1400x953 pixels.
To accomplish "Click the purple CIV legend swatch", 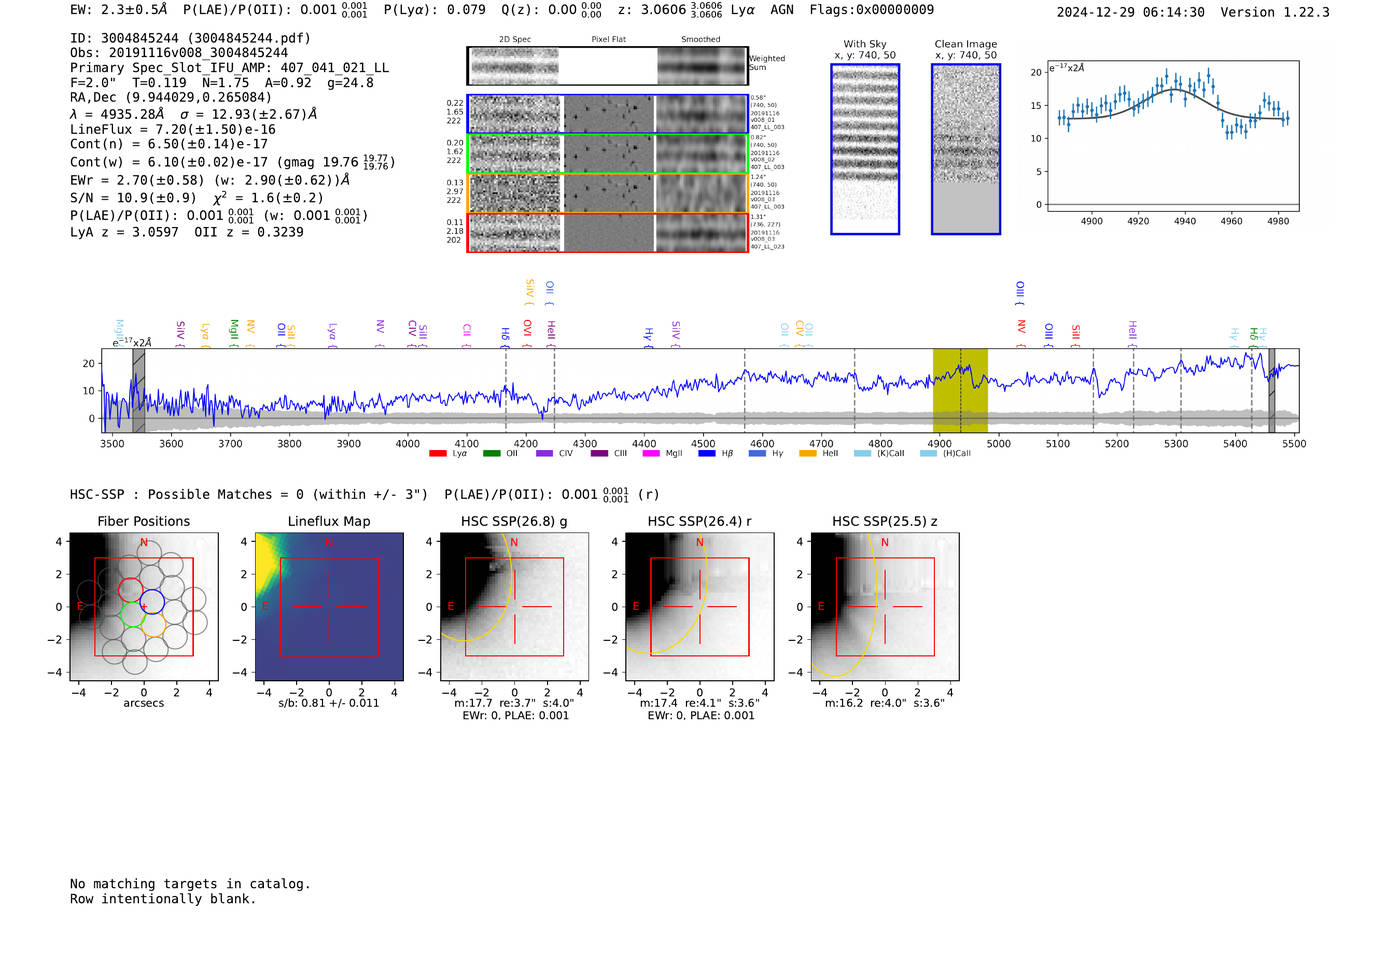I will click(x=545, y=454).
